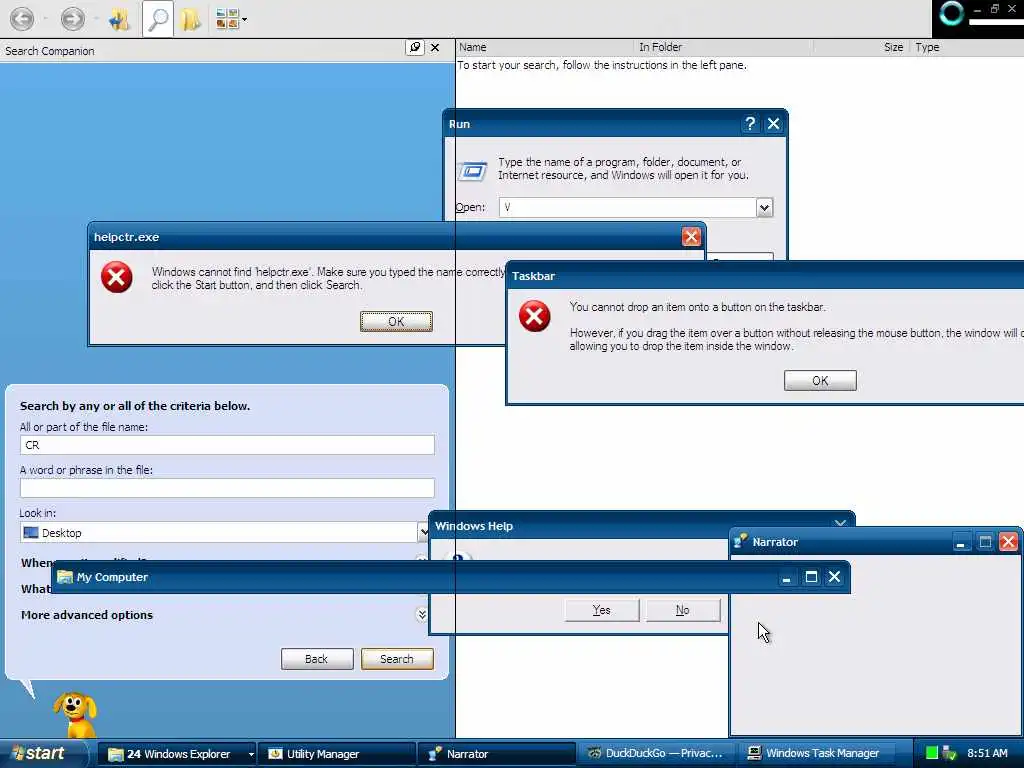The width and height of the screenshot is (1024, 768).
Task: Maximize the Narrator window
Action: [985, 542]
